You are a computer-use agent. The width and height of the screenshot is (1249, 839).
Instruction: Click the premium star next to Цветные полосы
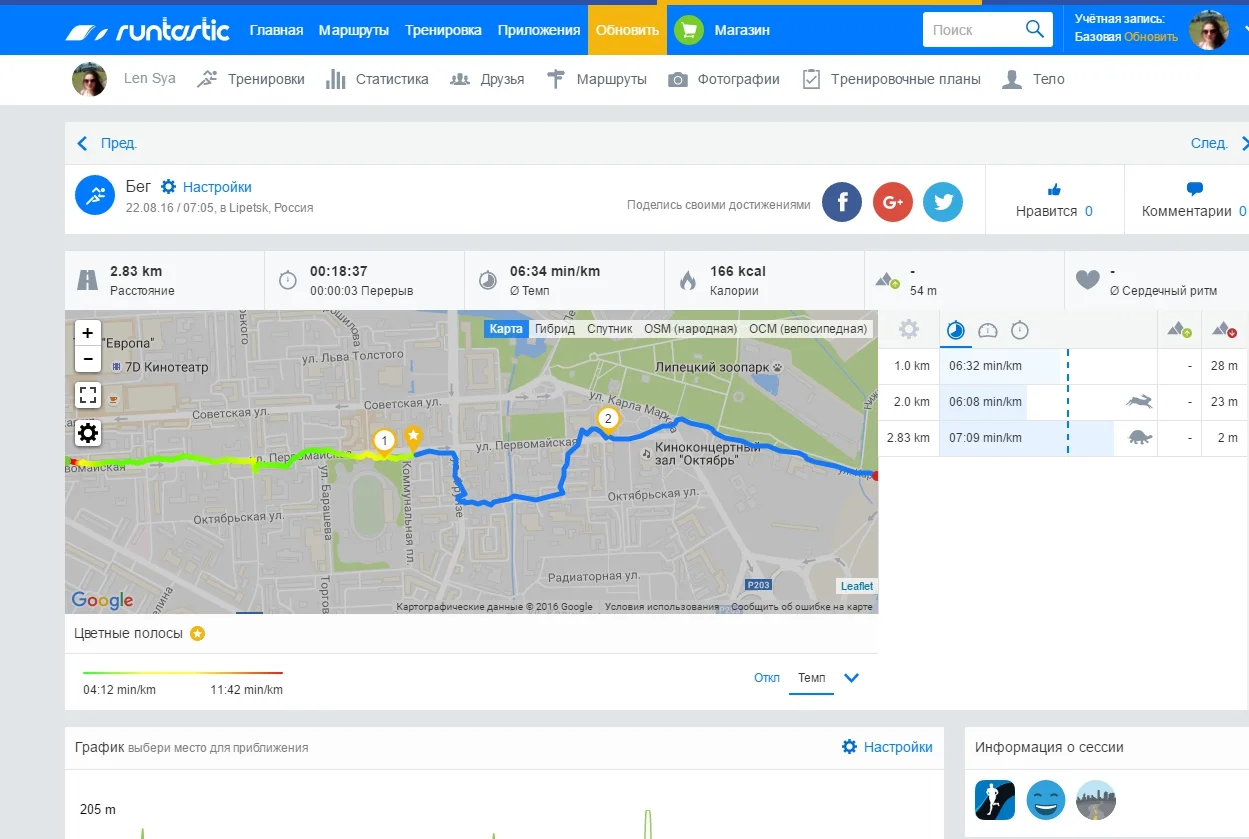click(x=198, y=633)
